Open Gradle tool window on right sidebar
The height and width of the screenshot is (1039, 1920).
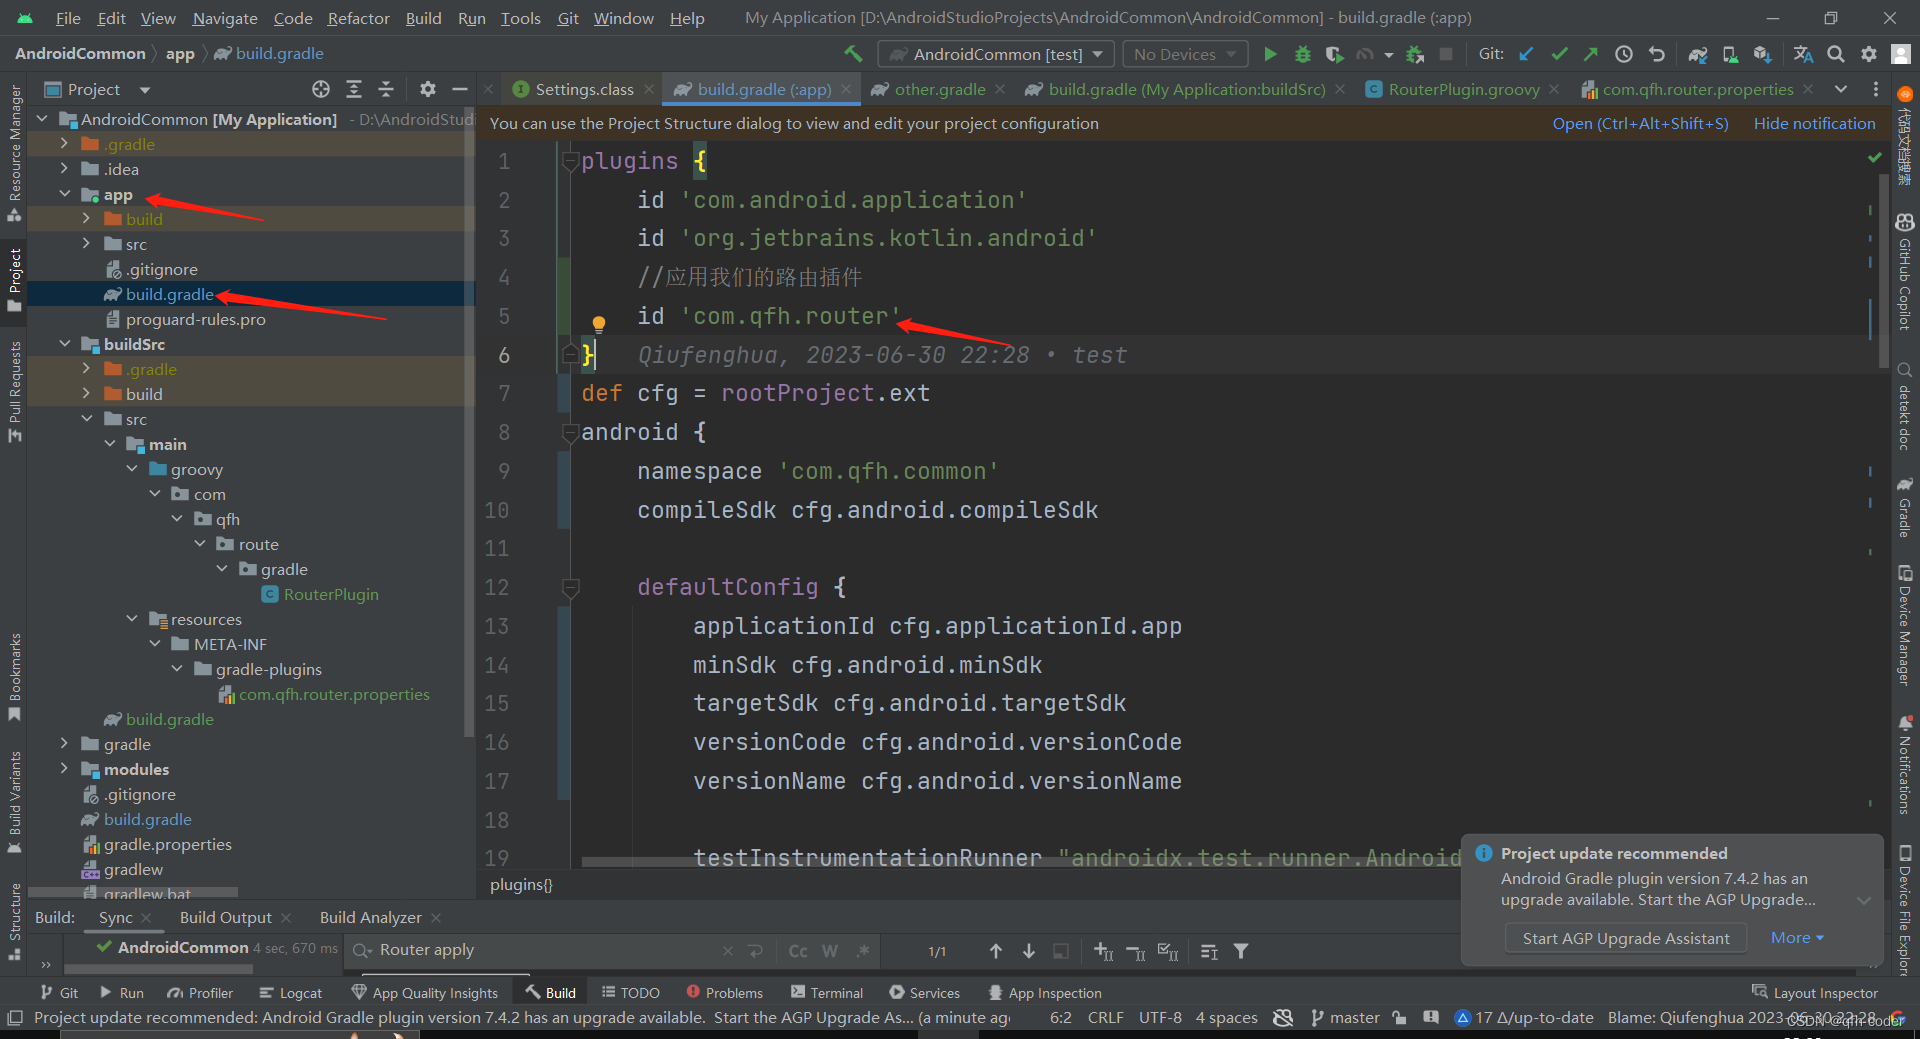coord(1904,507)
